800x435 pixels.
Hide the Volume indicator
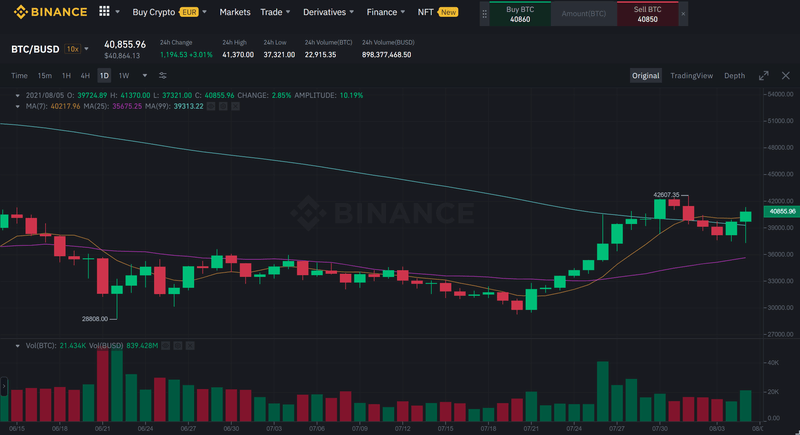167,344
